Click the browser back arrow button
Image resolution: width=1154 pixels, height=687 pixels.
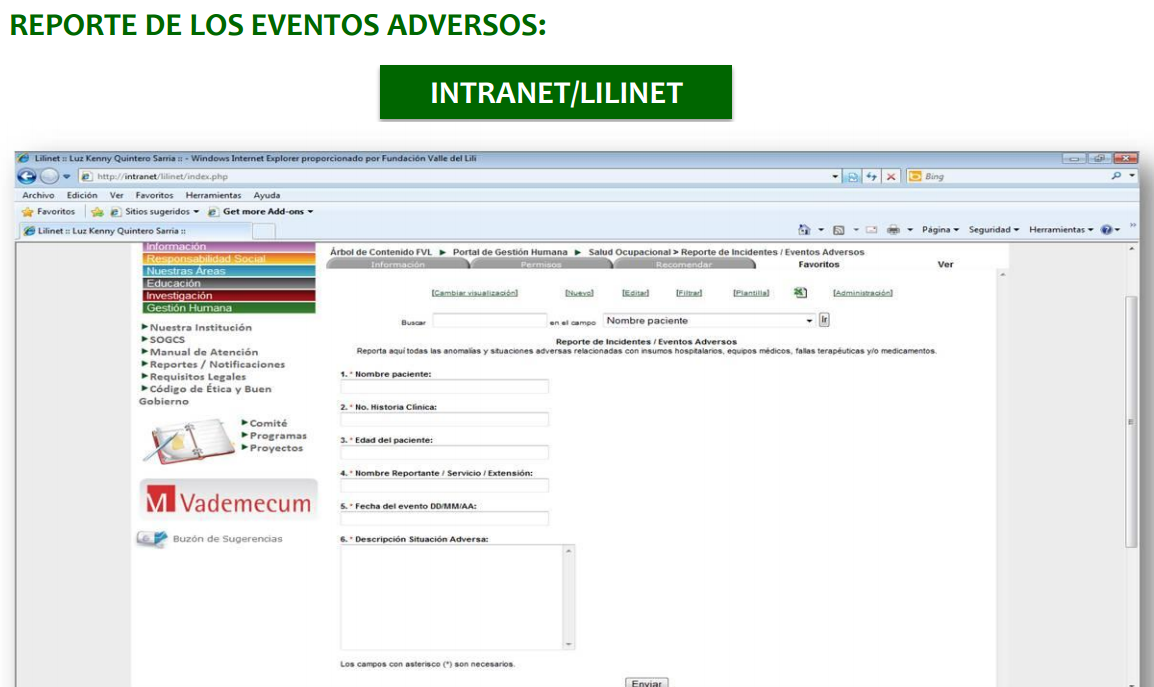coord(27,176)
